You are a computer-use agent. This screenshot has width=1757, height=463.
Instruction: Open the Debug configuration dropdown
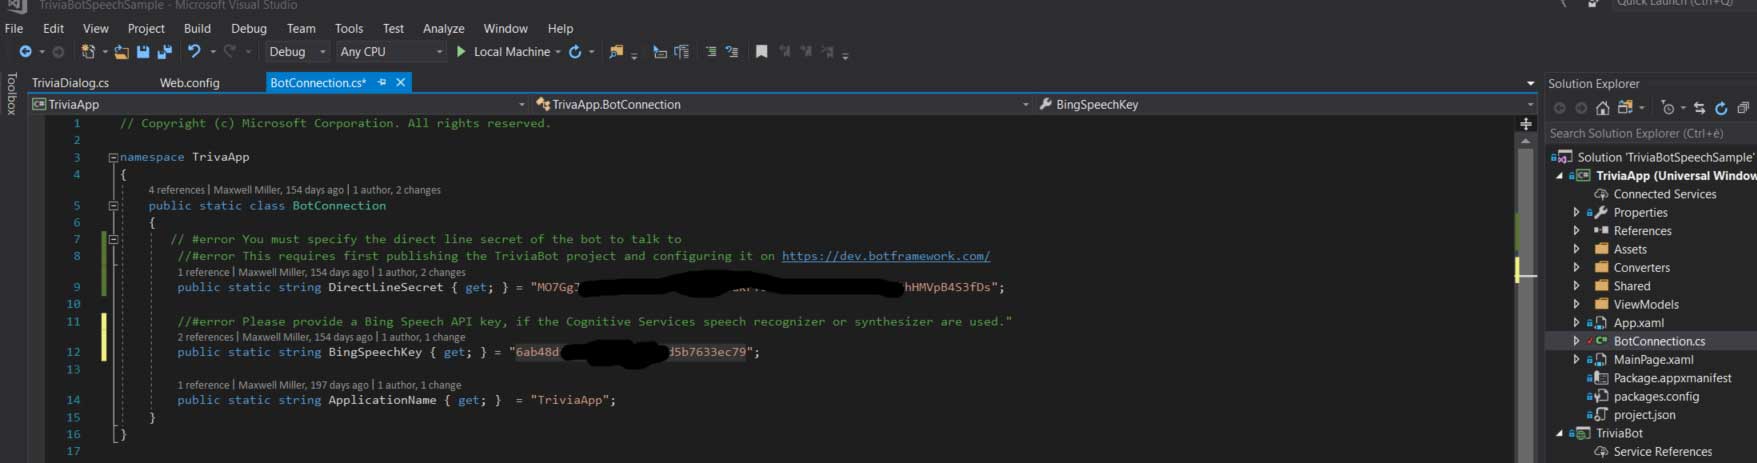click(297, 52)
